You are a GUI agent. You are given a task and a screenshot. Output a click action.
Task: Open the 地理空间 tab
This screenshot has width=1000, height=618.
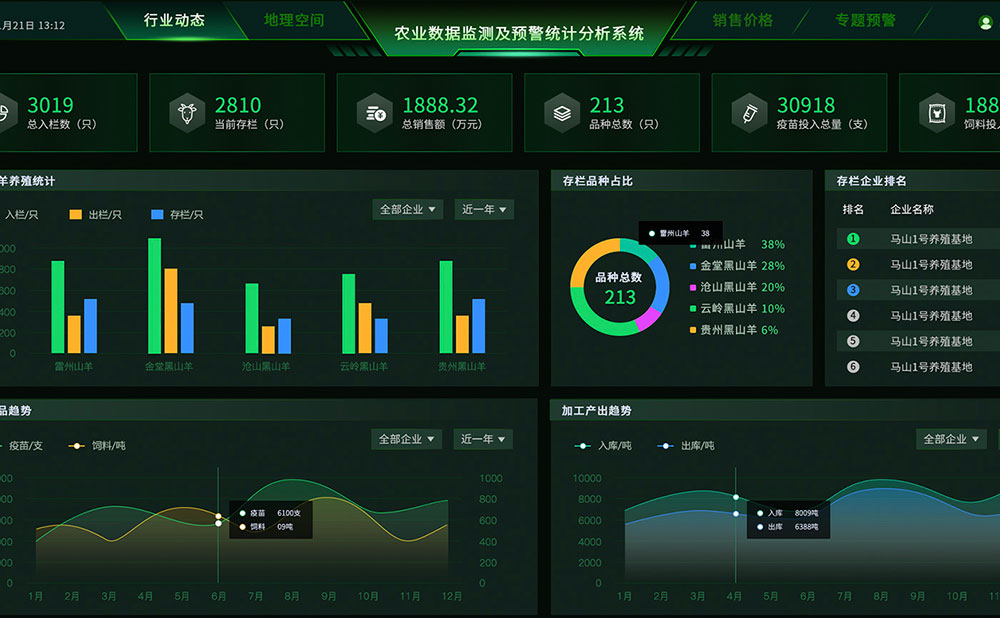296,18
